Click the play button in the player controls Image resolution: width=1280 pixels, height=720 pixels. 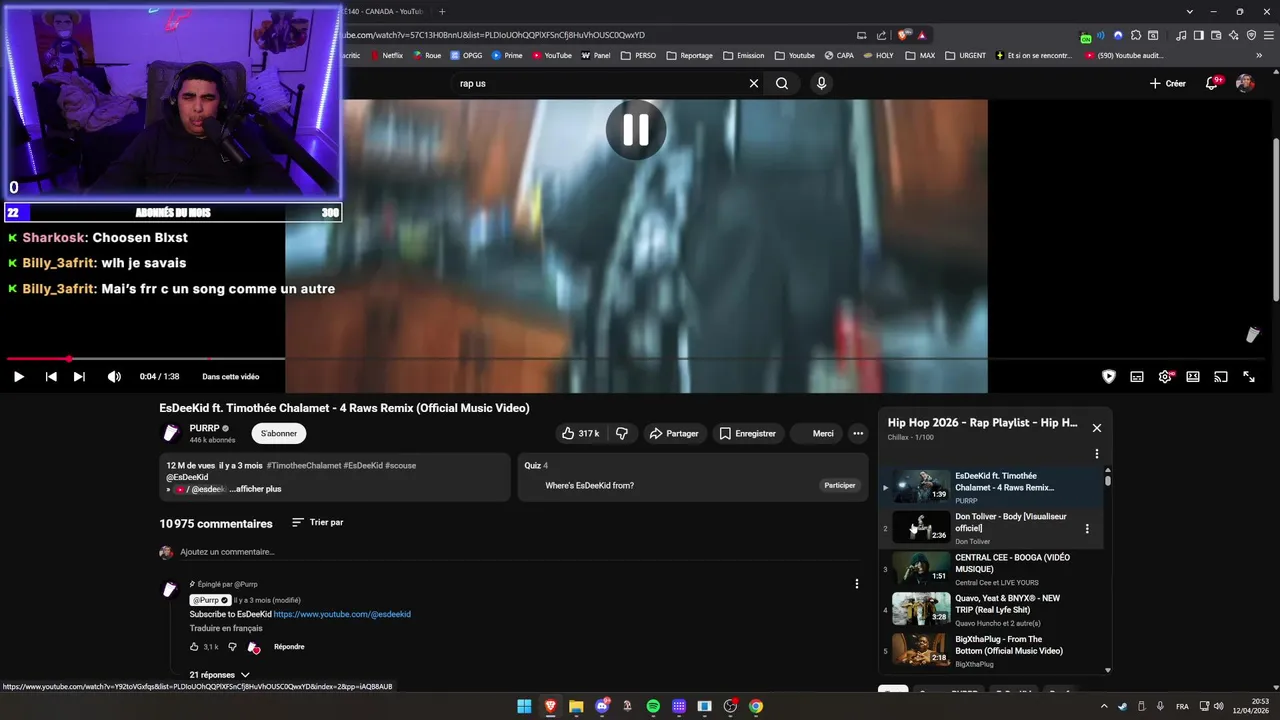(18, 377)
